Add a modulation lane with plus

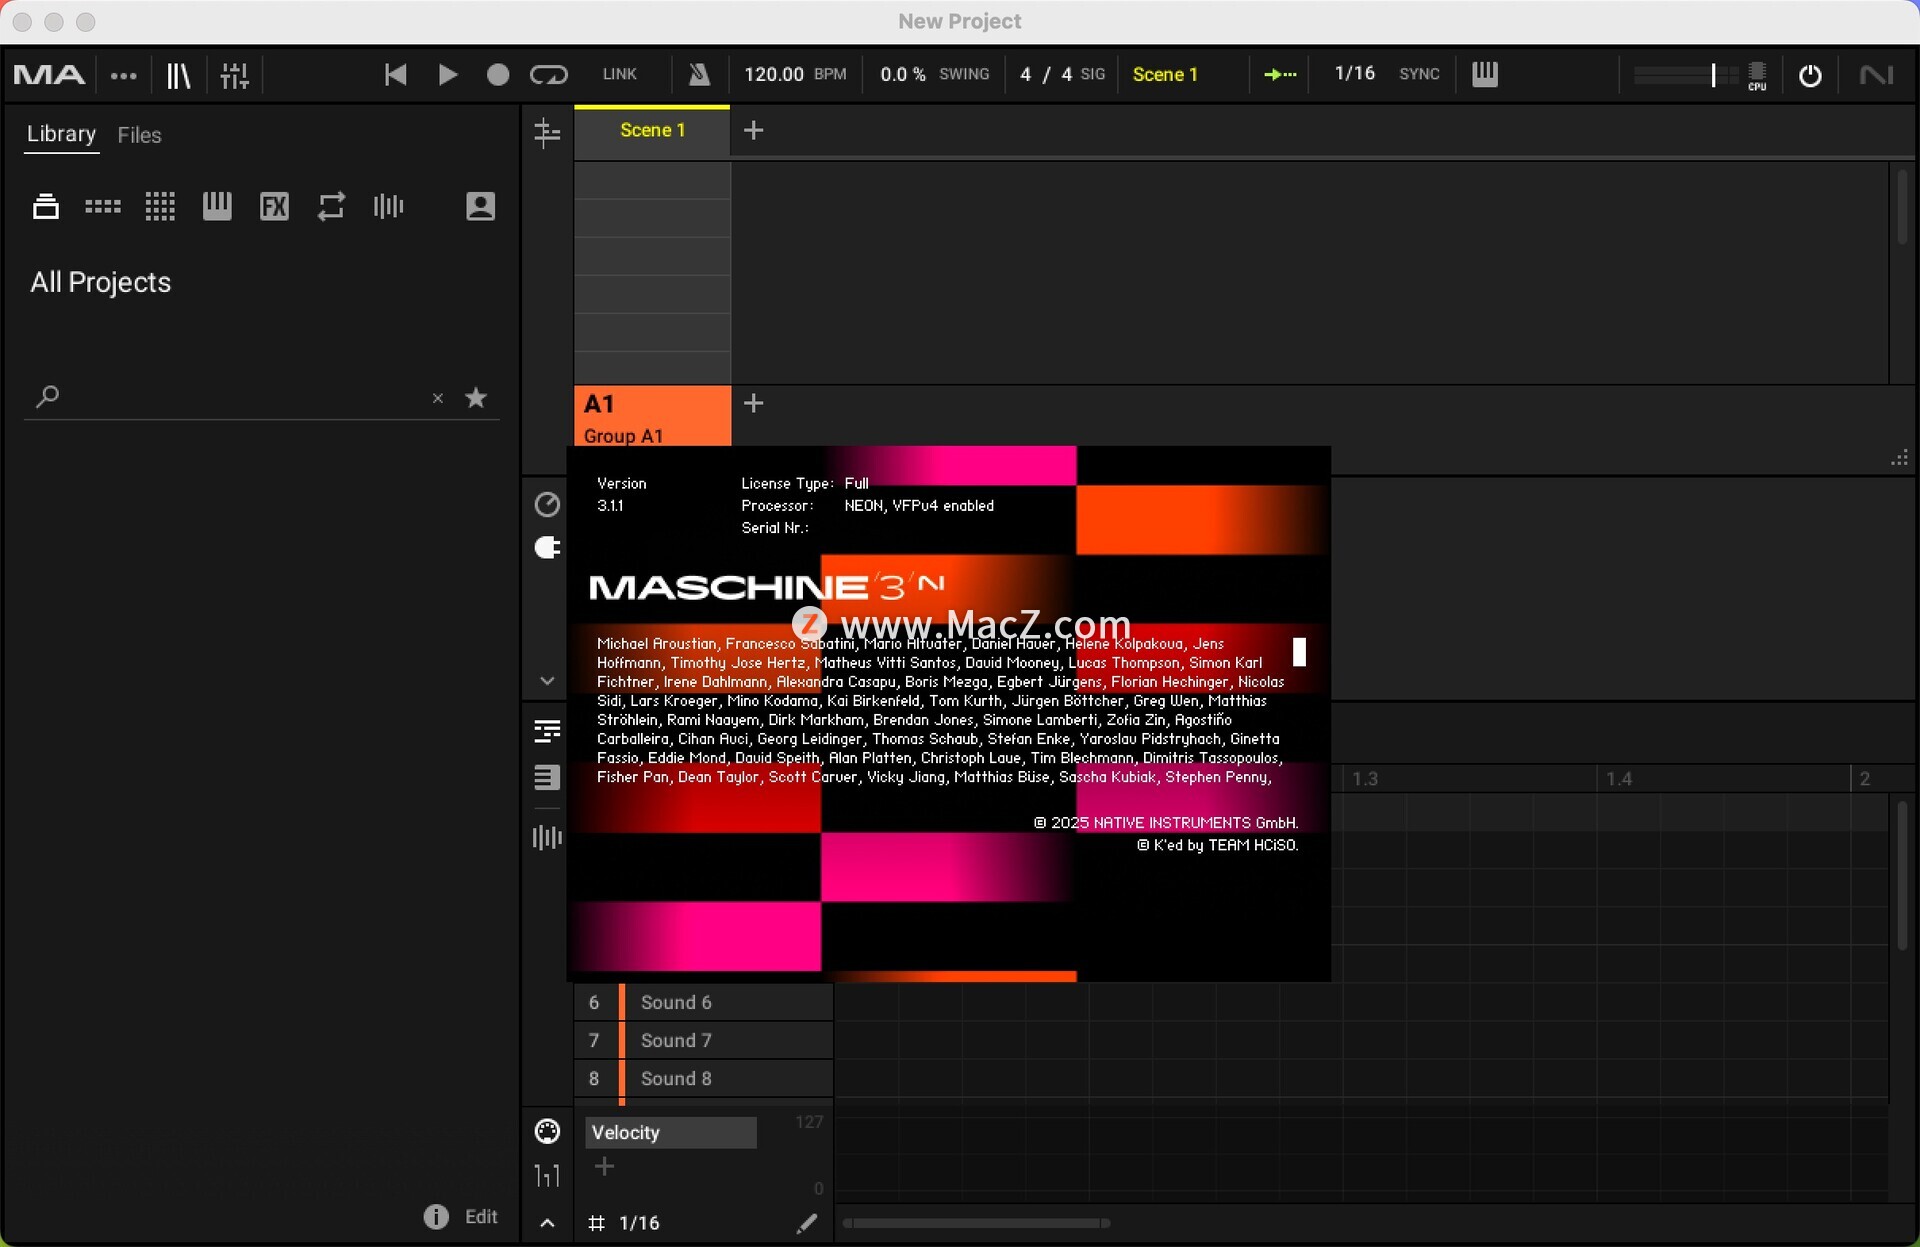604,1166
